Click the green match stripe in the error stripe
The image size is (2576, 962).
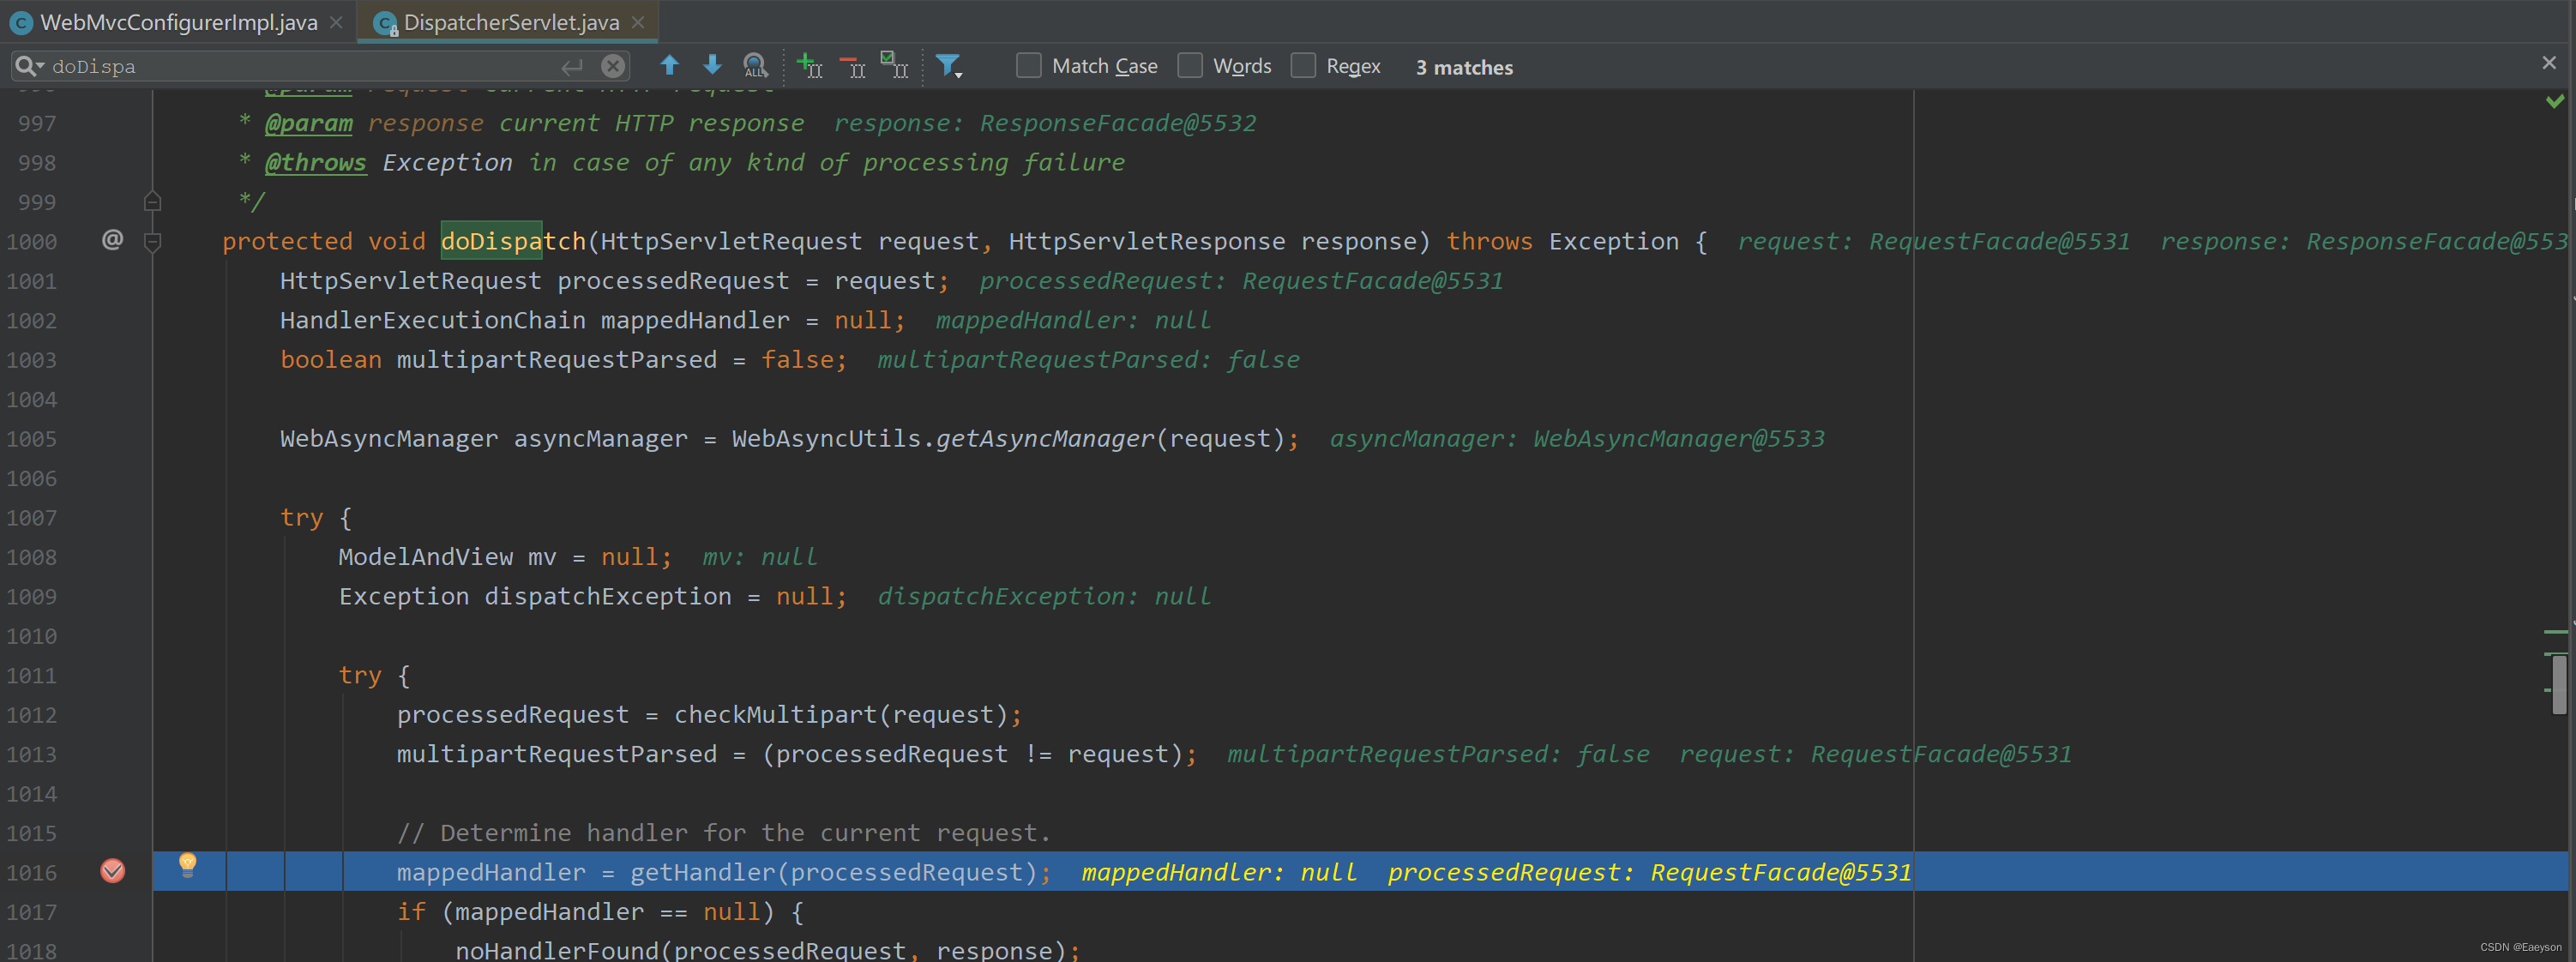tap(2556, 632)
